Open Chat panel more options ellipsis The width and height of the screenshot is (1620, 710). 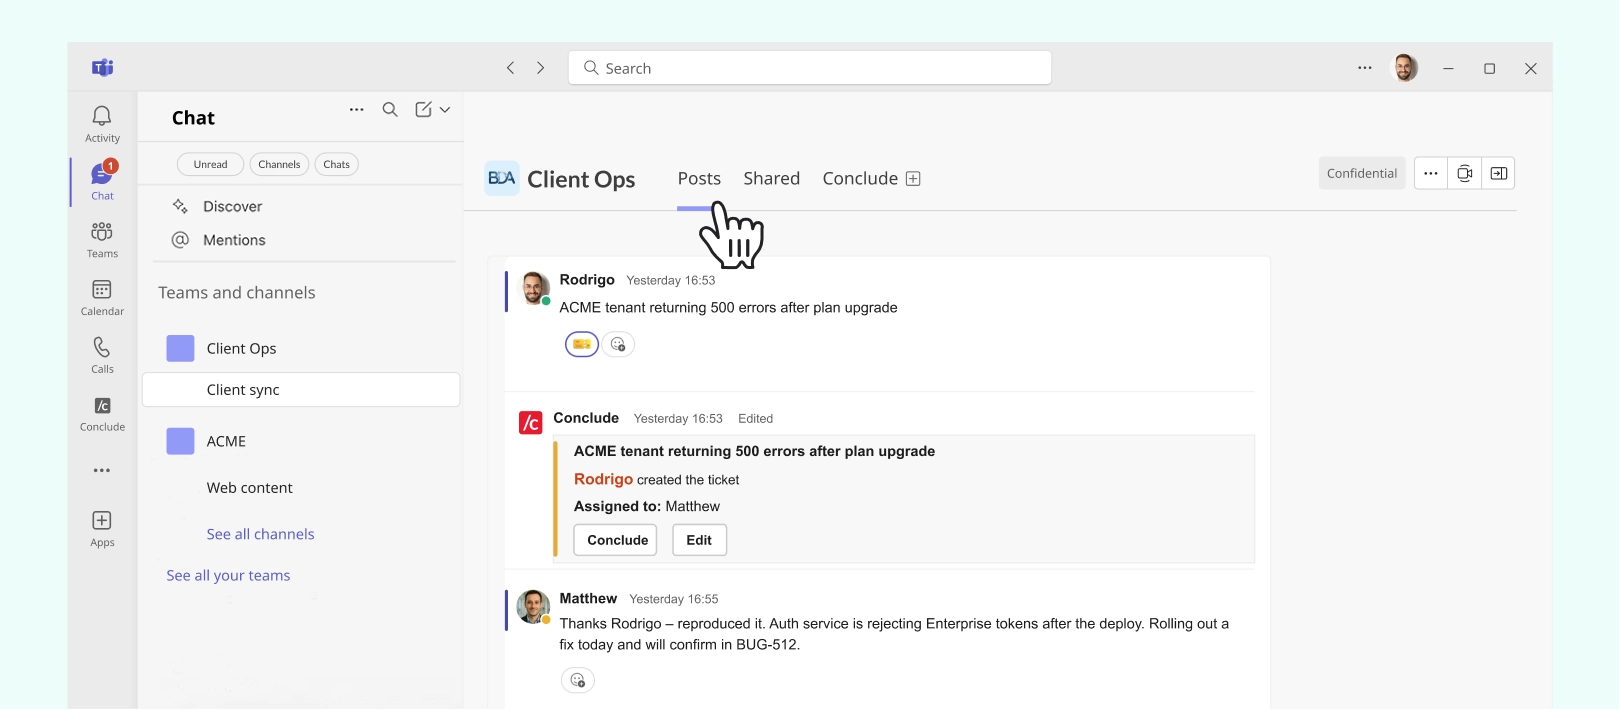356,110
